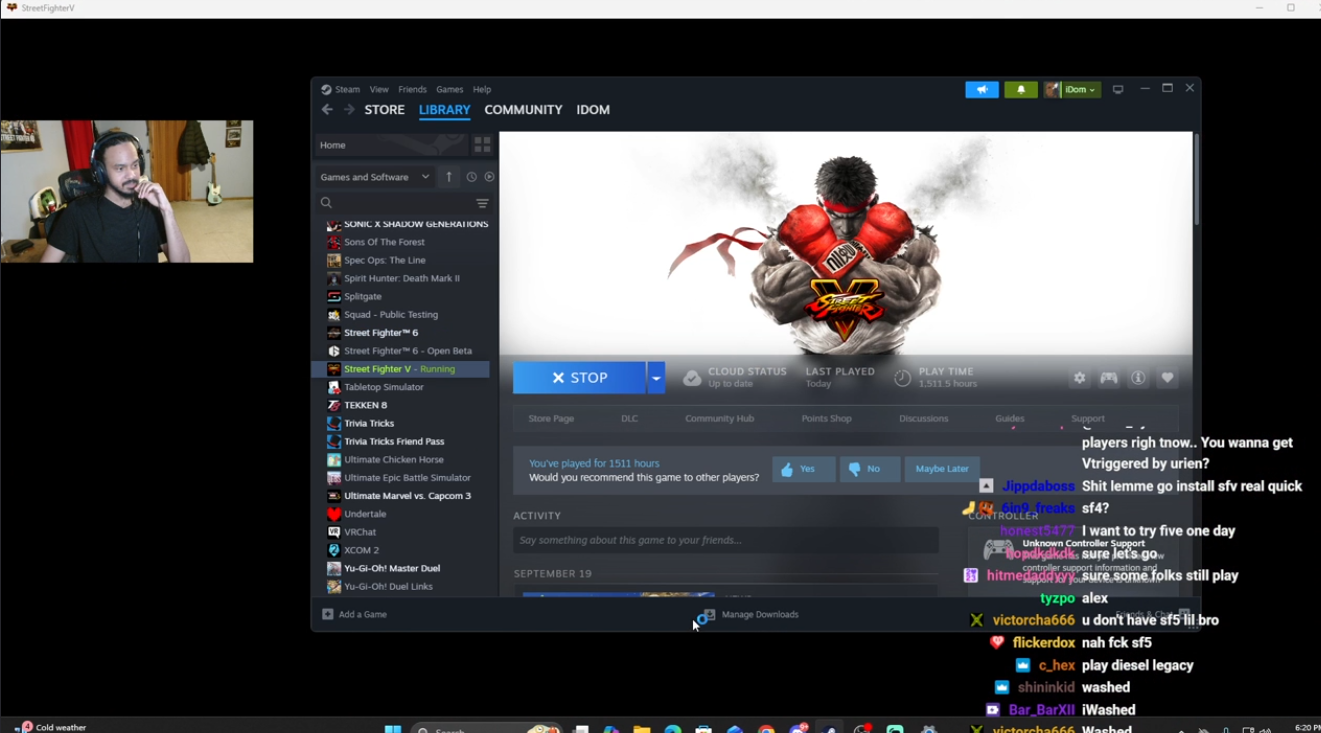This screenshot has height=733, width=1321.
Task: Open the green notifications bell
Action: 1021,89
